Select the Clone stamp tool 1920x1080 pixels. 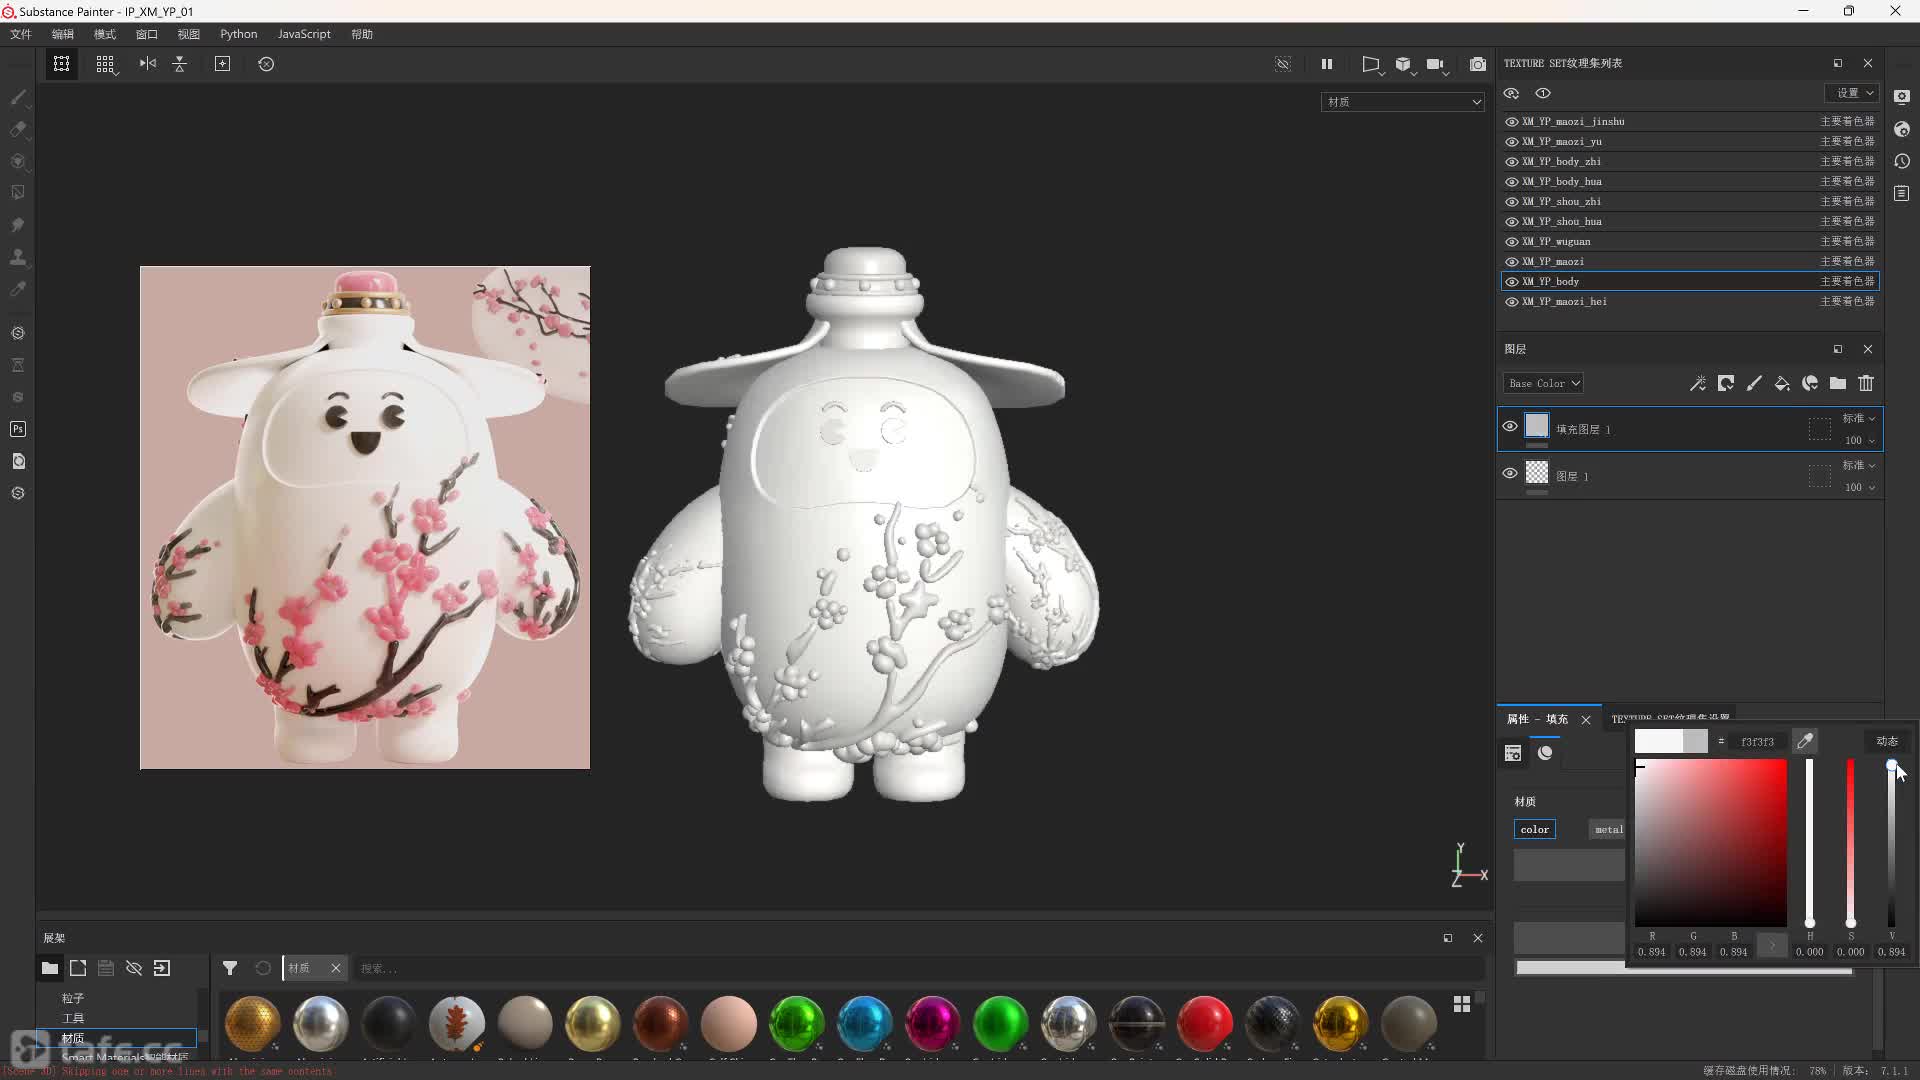click(x=18, y=257)
